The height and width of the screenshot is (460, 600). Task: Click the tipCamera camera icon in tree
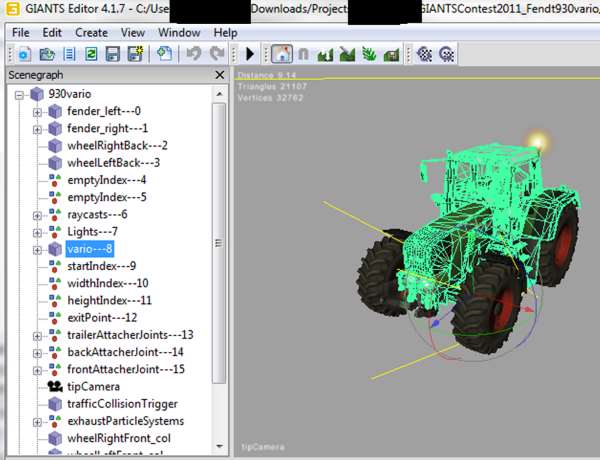point(55,387)
